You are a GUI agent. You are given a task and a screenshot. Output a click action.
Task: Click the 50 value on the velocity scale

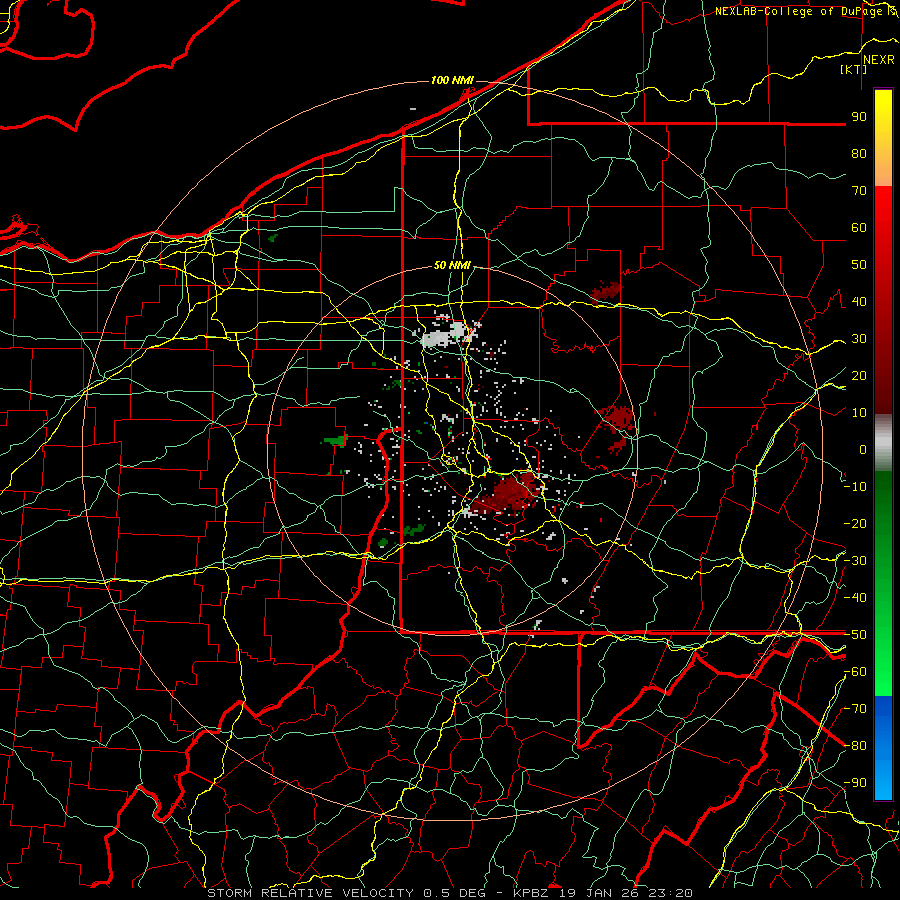[859, 265]
